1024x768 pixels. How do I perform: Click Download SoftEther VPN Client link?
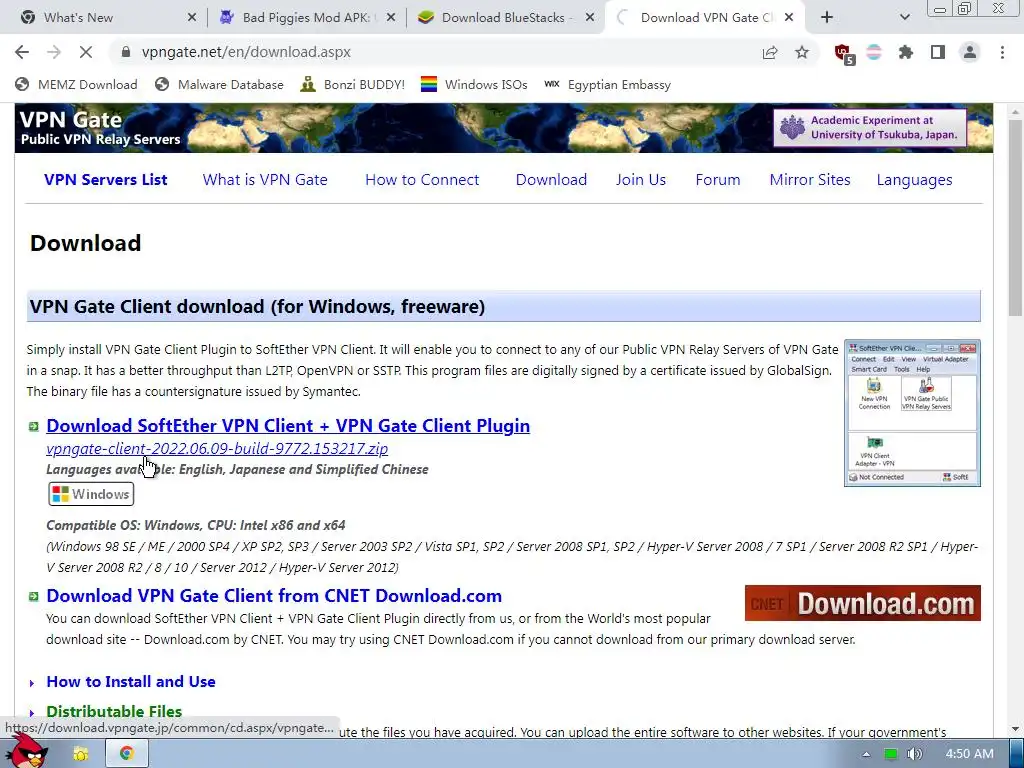[288, 426]
